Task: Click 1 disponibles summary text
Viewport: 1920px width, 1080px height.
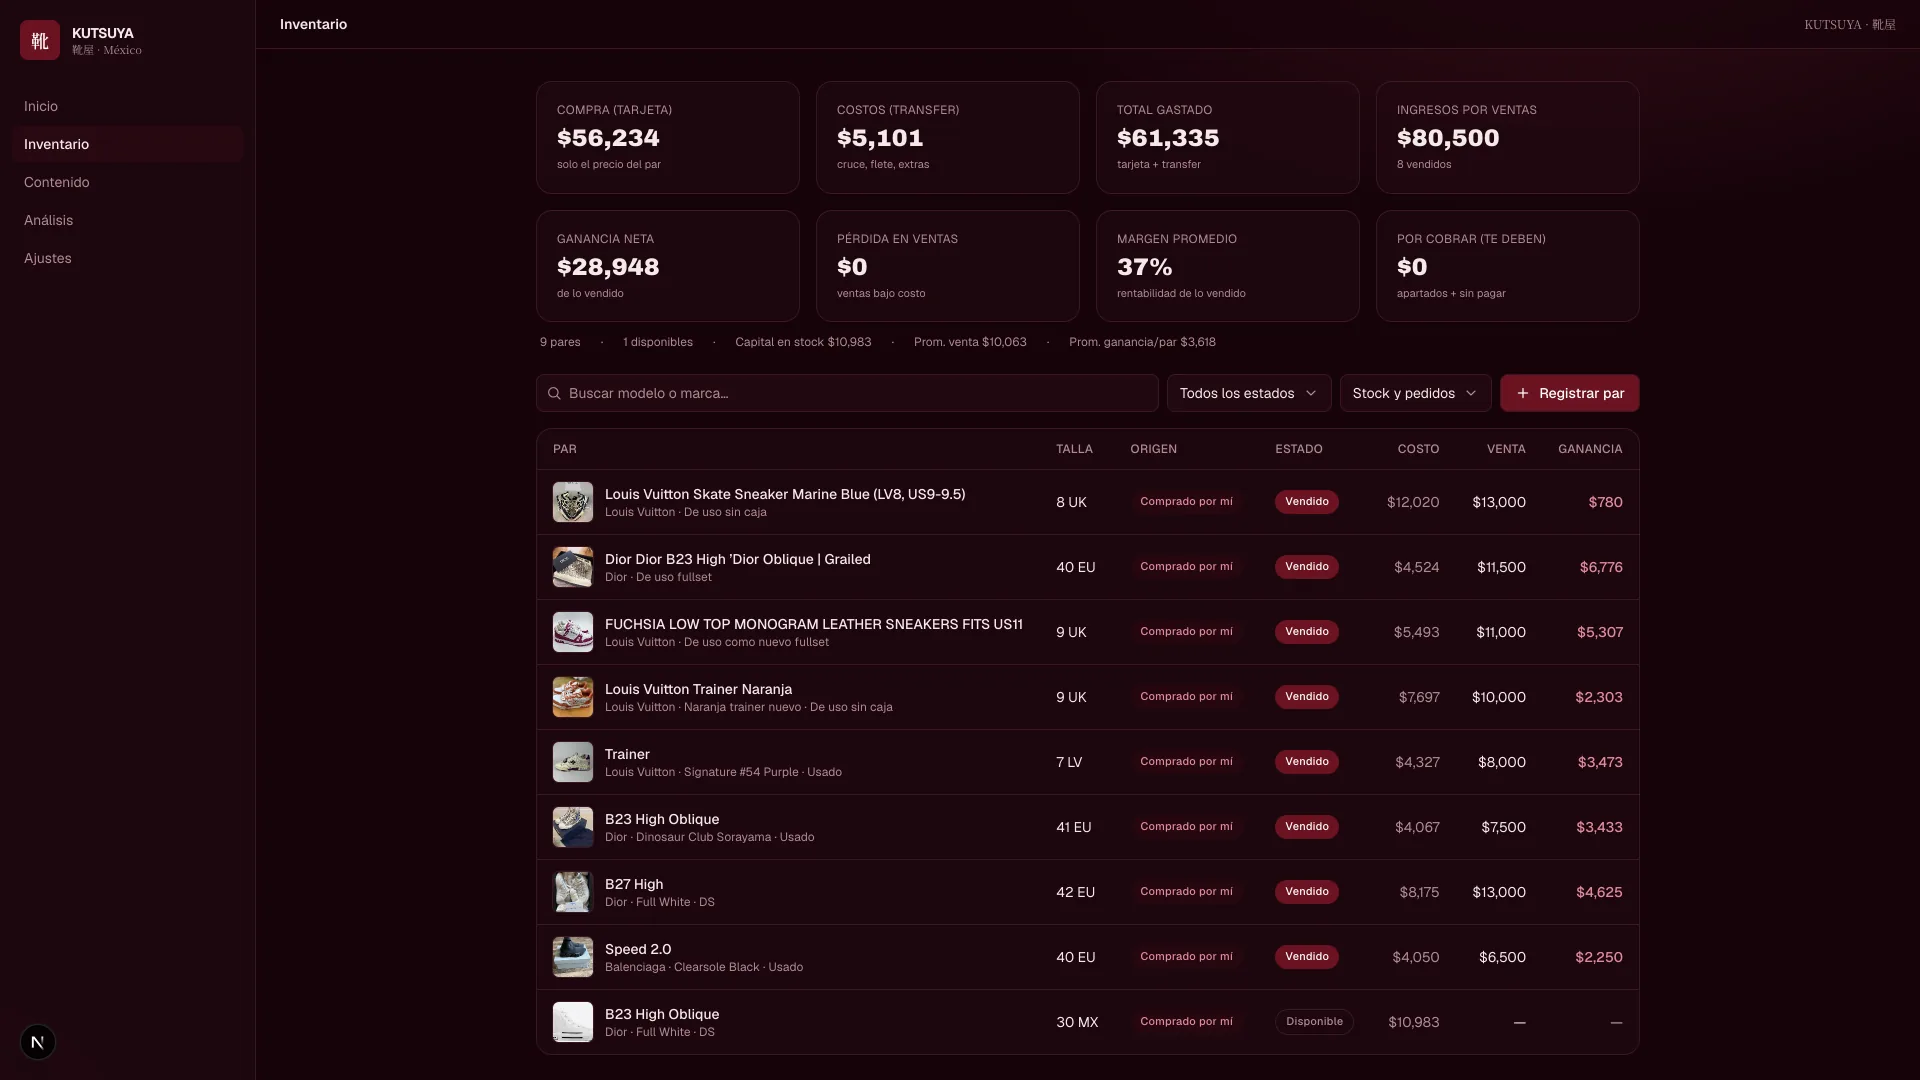Action: 658,342
